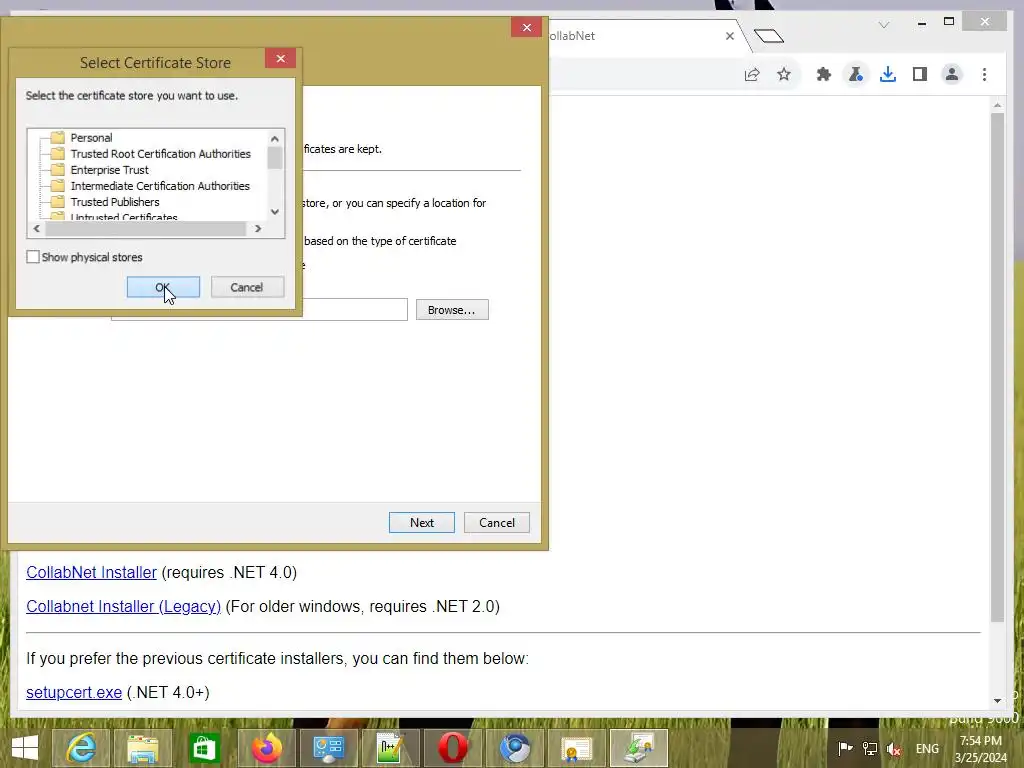Viewport: 1024px width, 768px height.
Task: Open the Control Panel taskbar icon
Action: [328, 748]
